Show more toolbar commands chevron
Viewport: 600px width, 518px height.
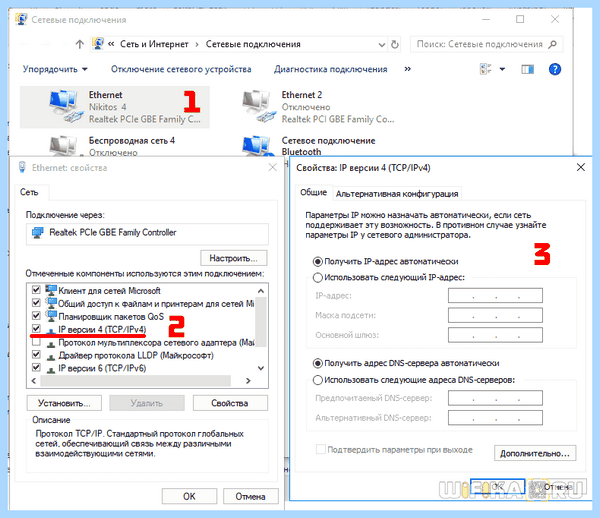[x=408, y=69]
